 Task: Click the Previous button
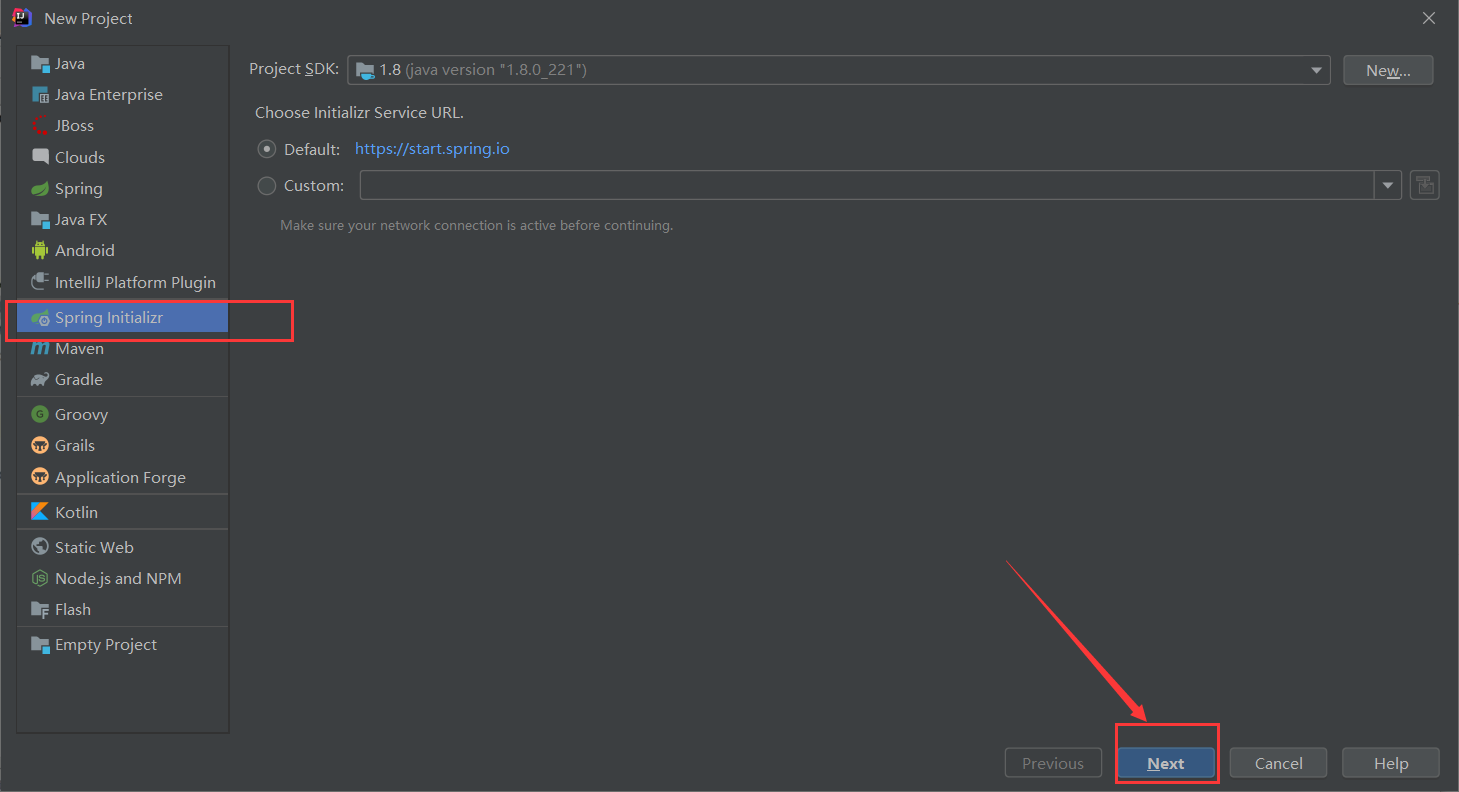tap(1053, 763)
